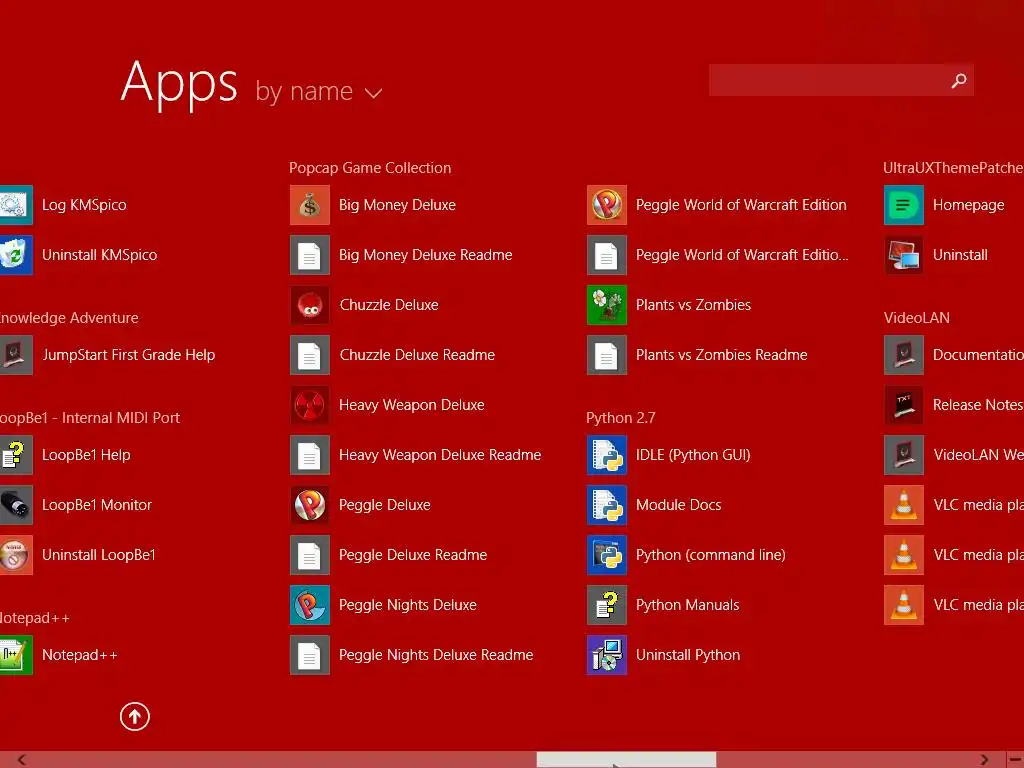Open the truncated Peggle World of Warcraft Editio... document icon
This screenshot has height=768, width=1024.
(607, 255)
